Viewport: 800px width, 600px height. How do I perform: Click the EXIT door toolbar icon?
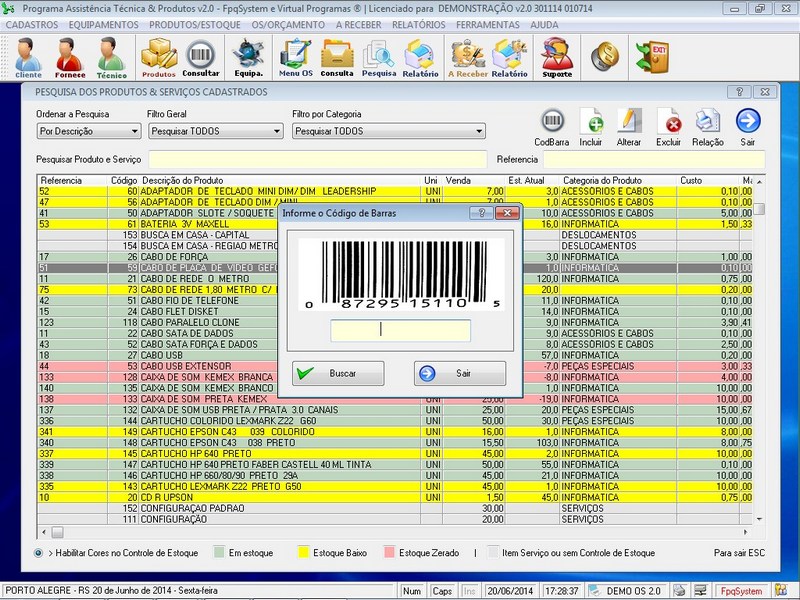click(652, 56)
